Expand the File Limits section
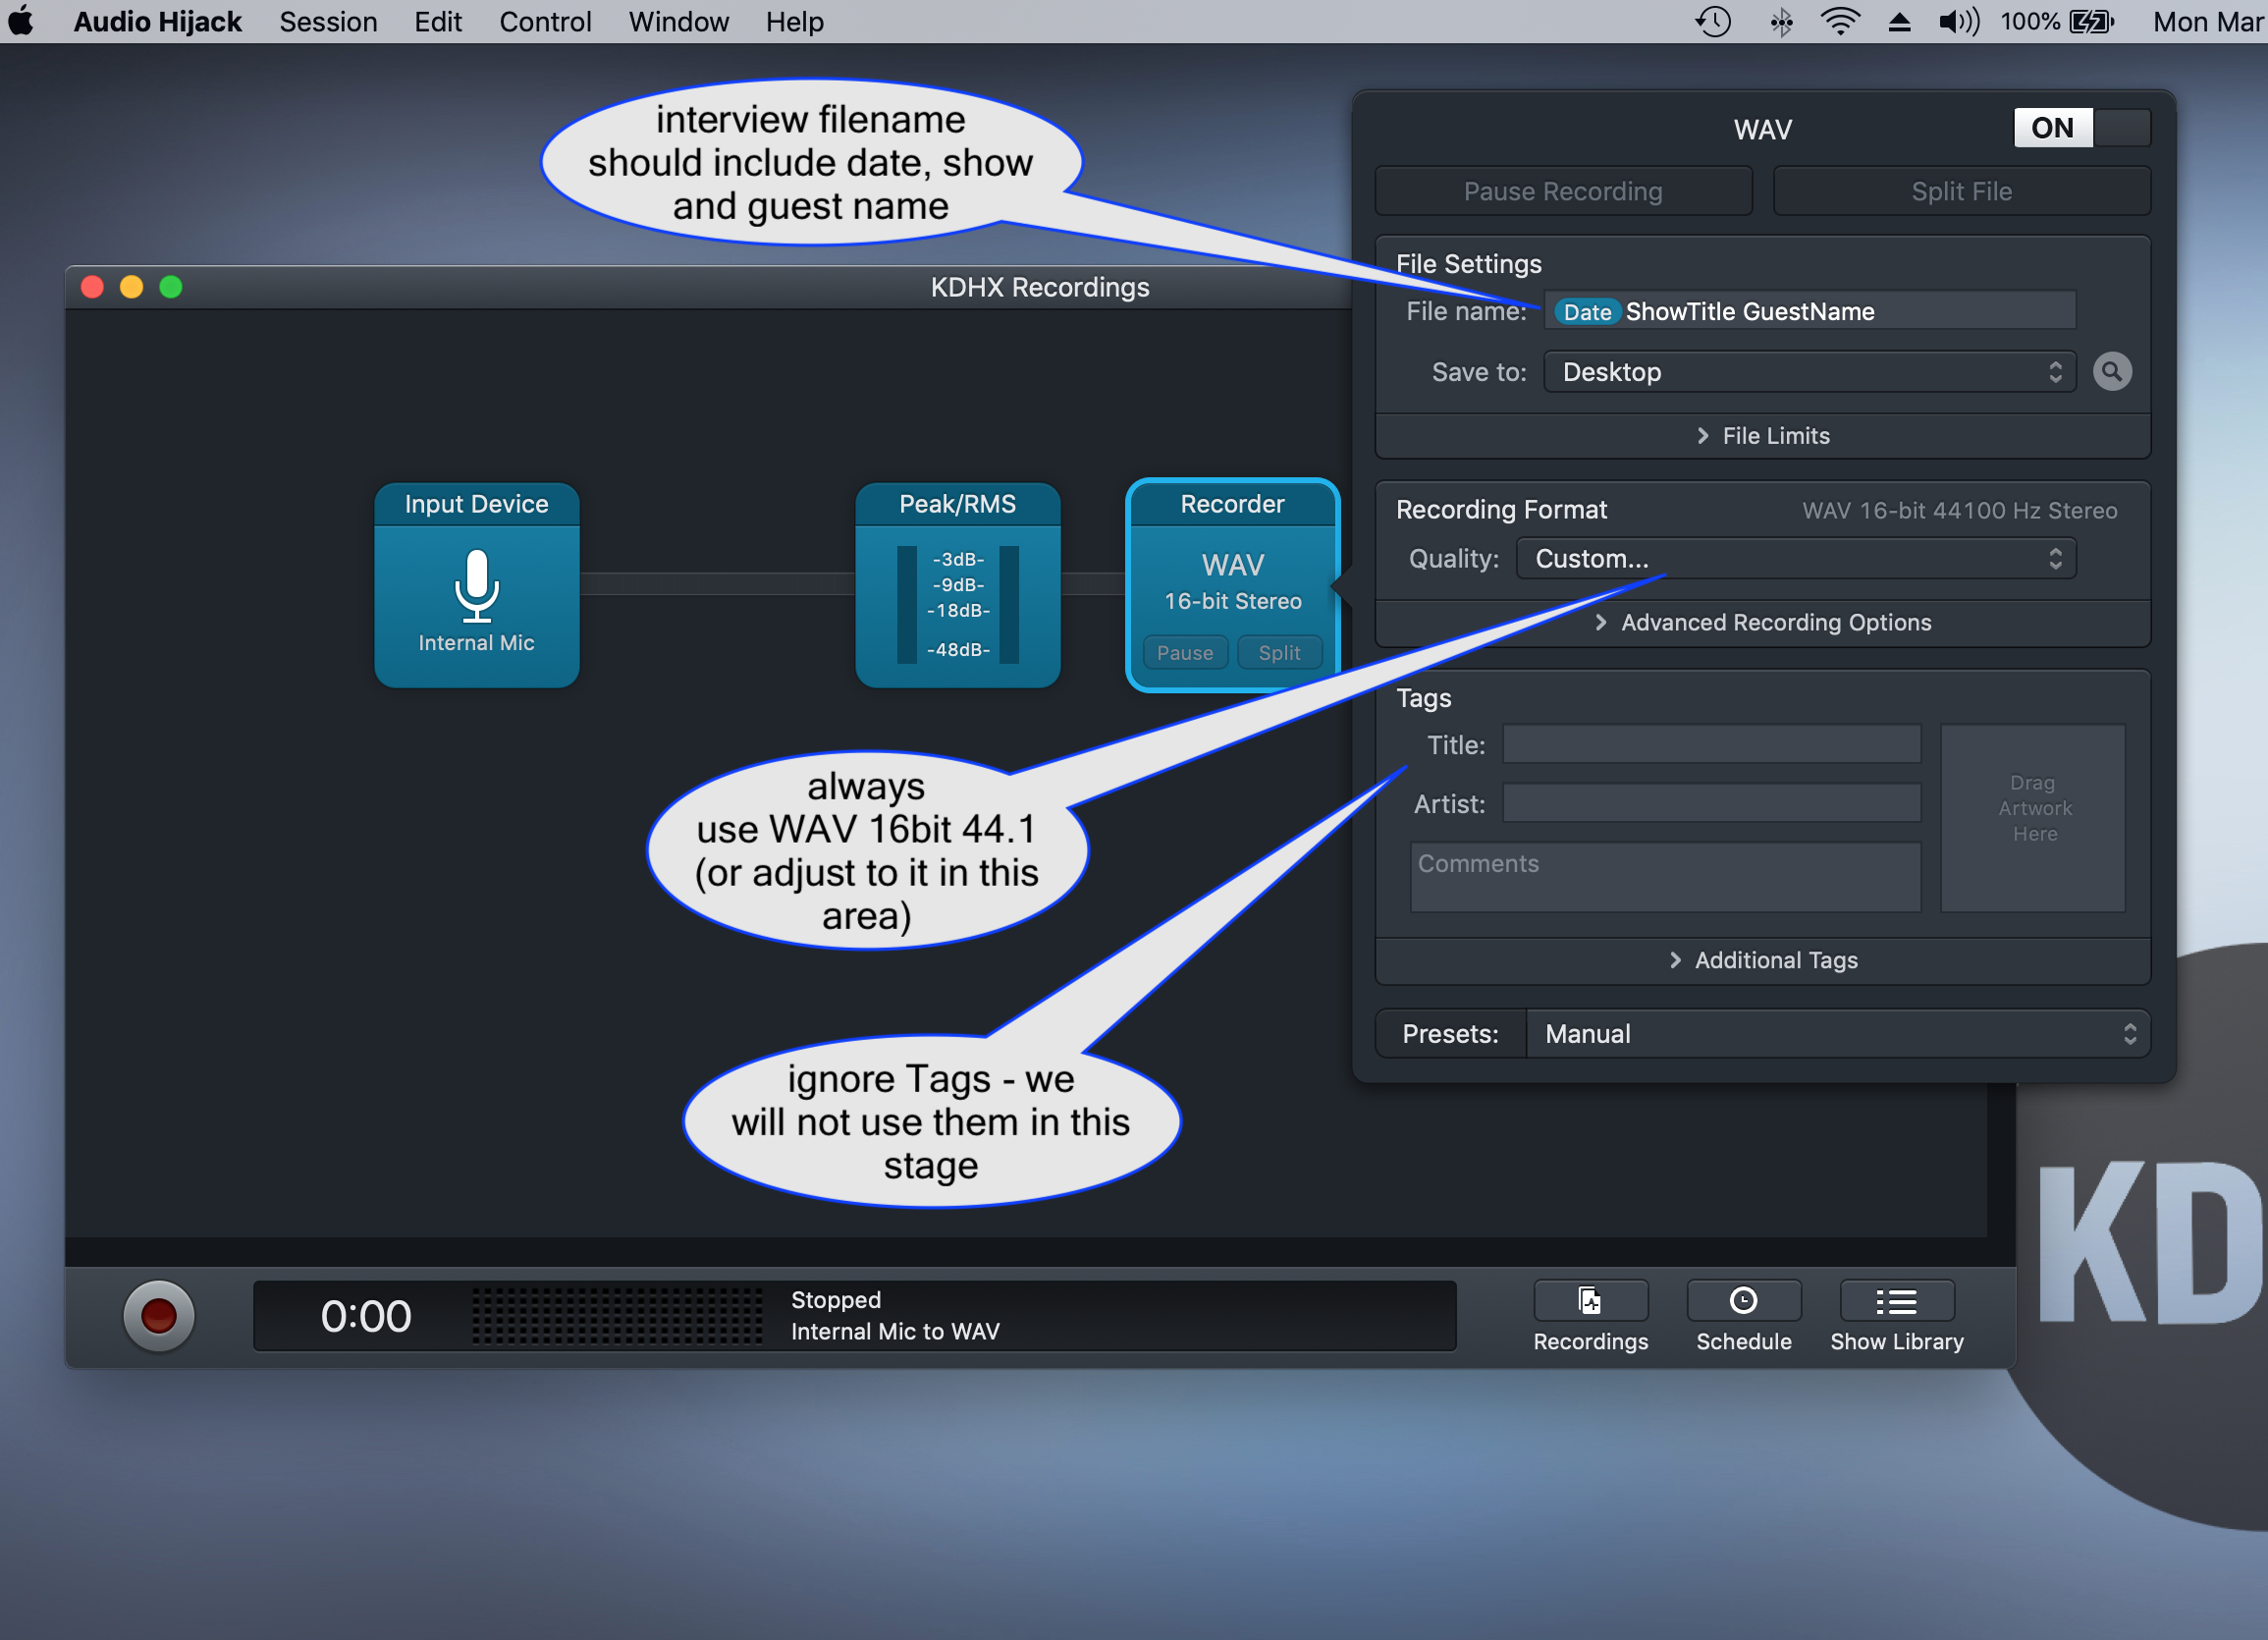 coord(1763,436)
